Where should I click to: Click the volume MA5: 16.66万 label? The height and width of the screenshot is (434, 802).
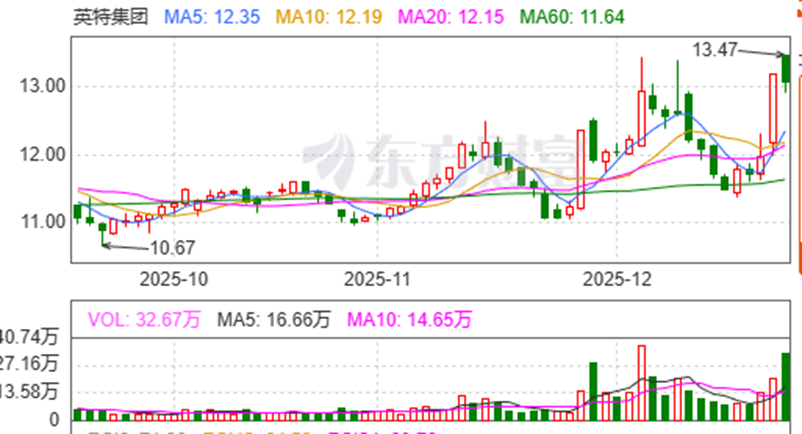274,320
